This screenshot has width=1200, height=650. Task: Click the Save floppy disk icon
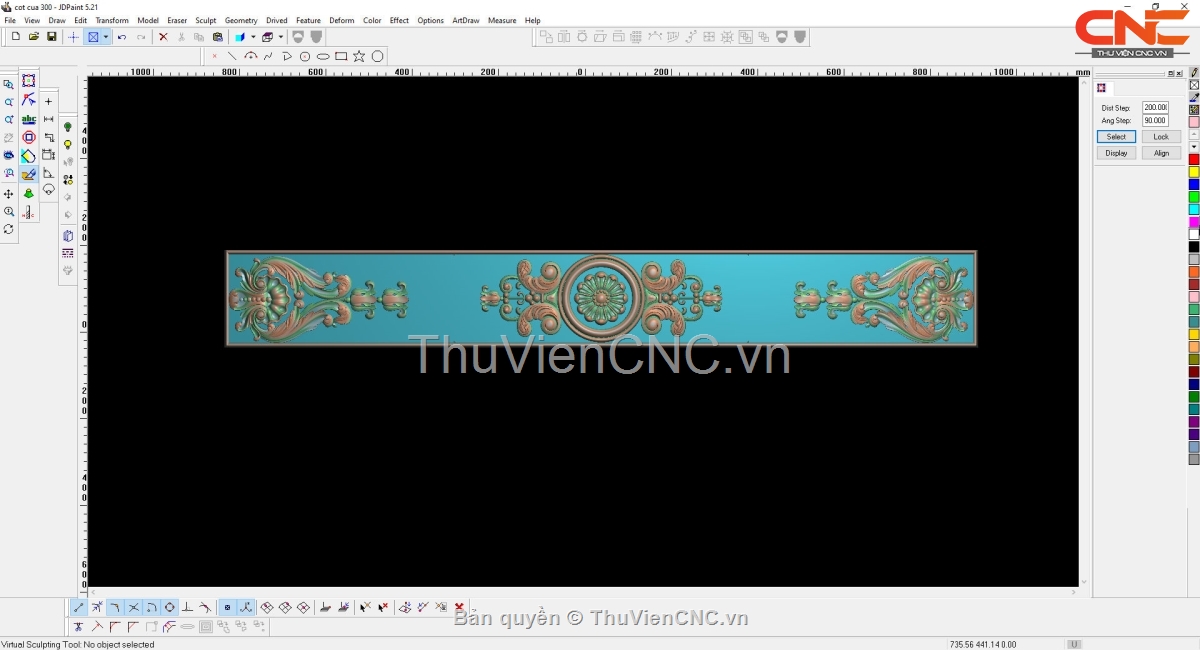click(x=52, y=37)
